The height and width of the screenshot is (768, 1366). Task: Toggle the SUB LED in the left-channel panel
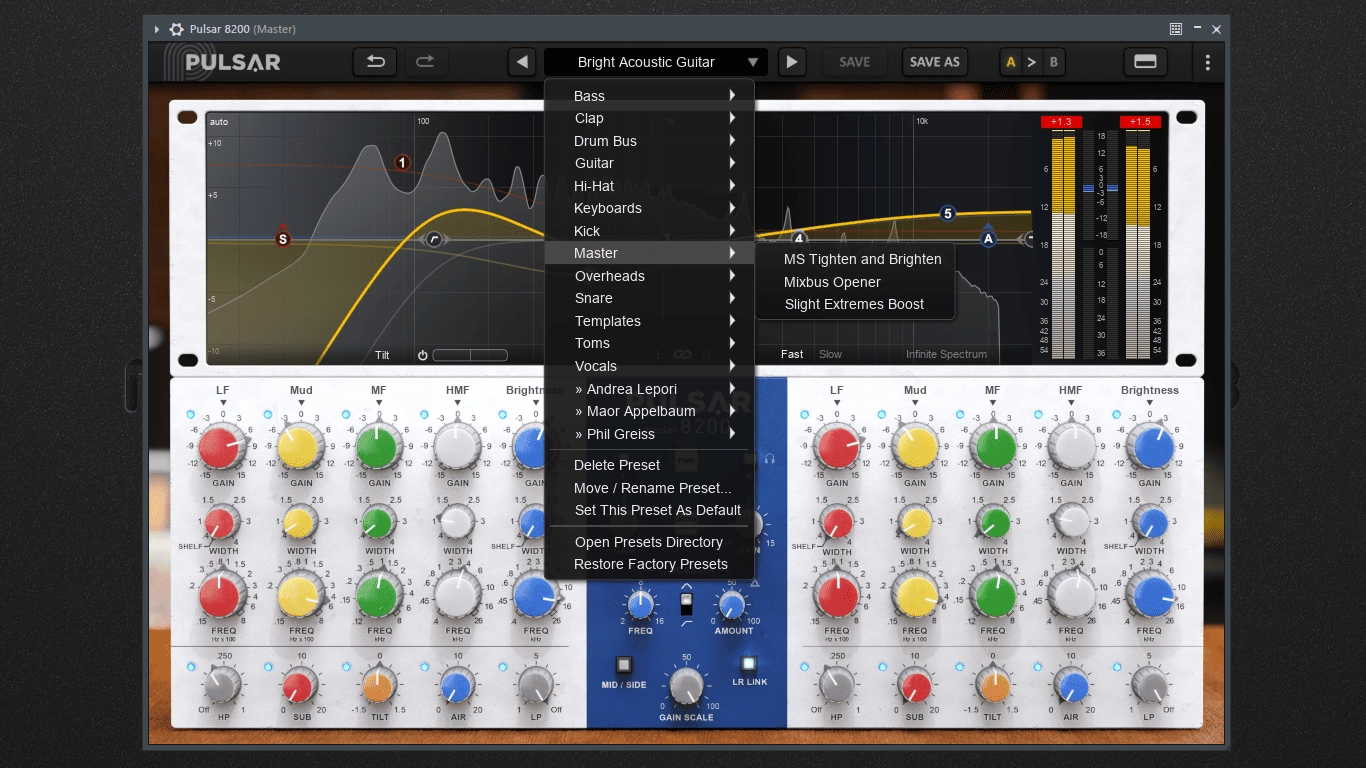(x=268, y=666)
